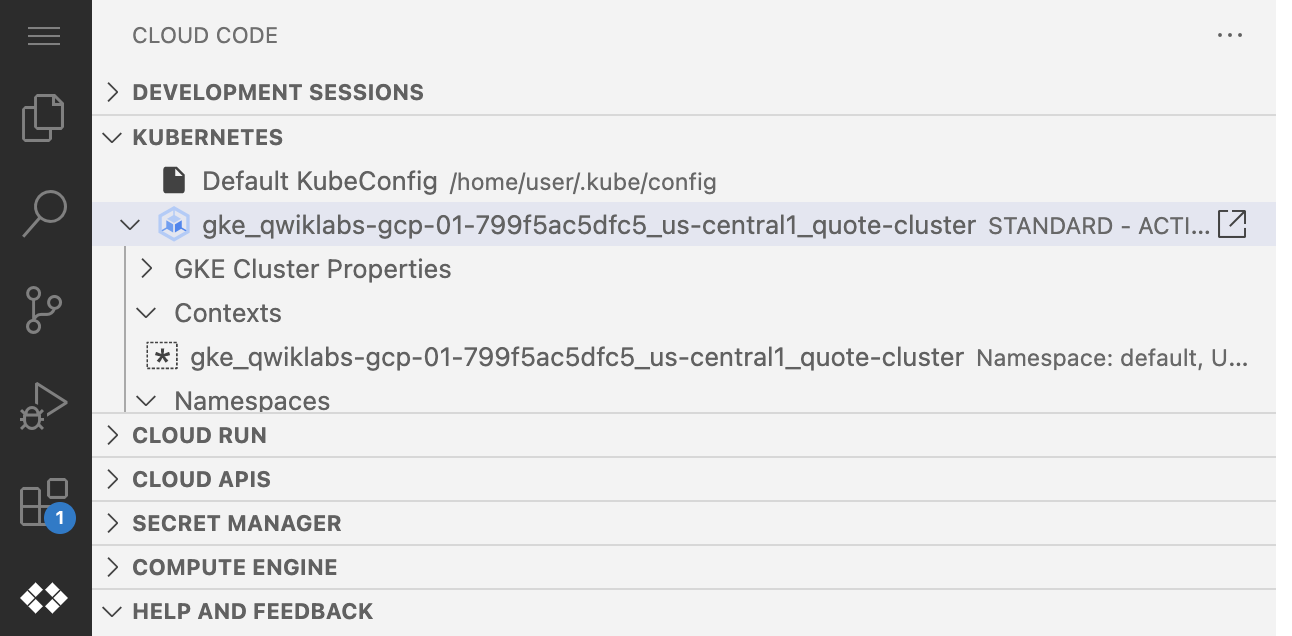Open the Extensions view
The height and width of the screenshot is (636, 1292).
click(44, 503)
